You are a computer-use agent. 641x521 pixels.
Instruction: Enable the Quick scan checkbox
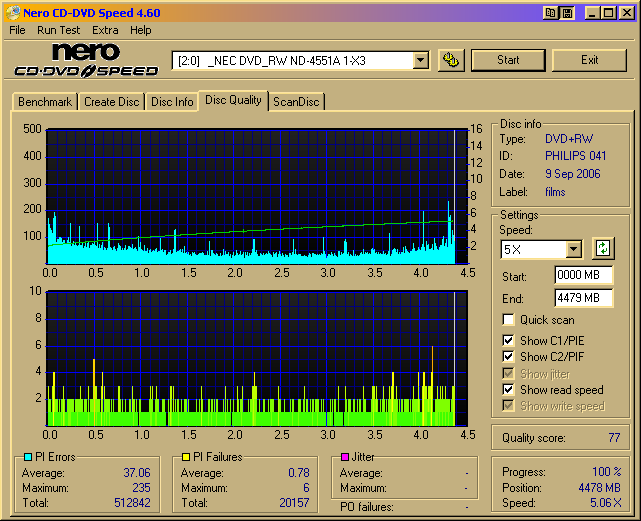coord(509,320)
